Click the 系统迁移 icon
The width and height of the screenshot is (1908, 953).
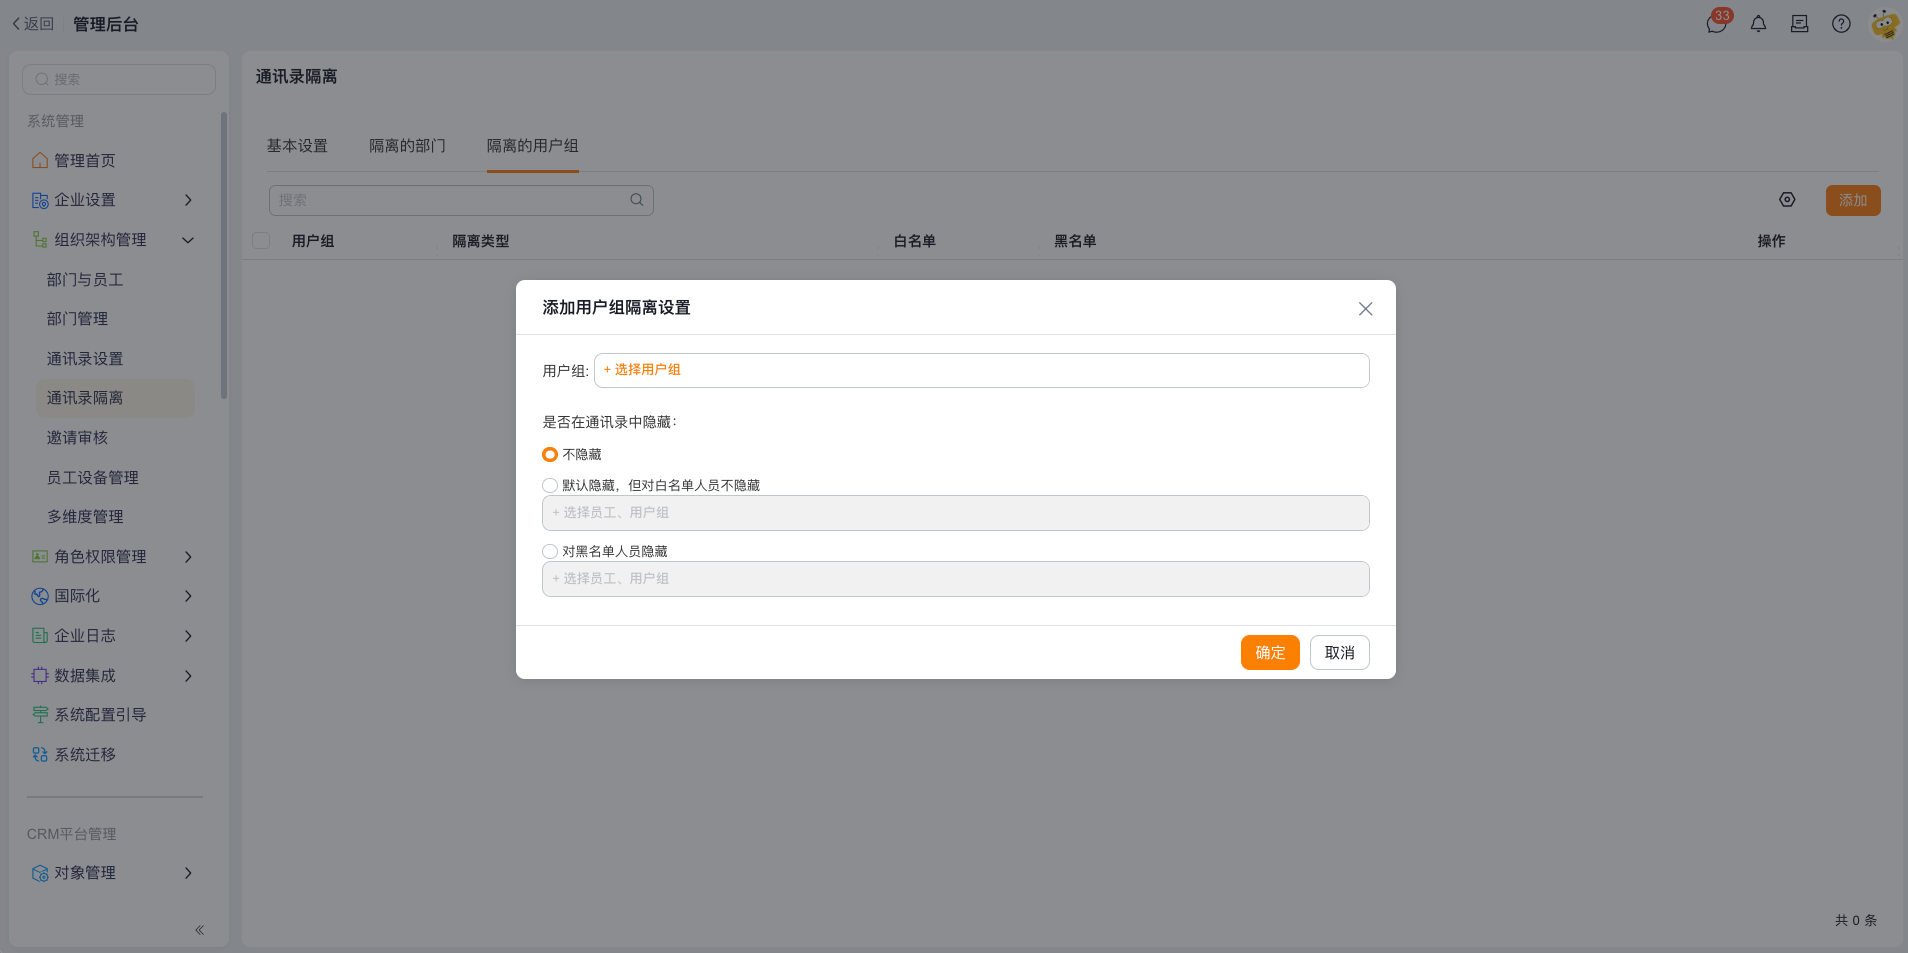click(x=40, y=754)
